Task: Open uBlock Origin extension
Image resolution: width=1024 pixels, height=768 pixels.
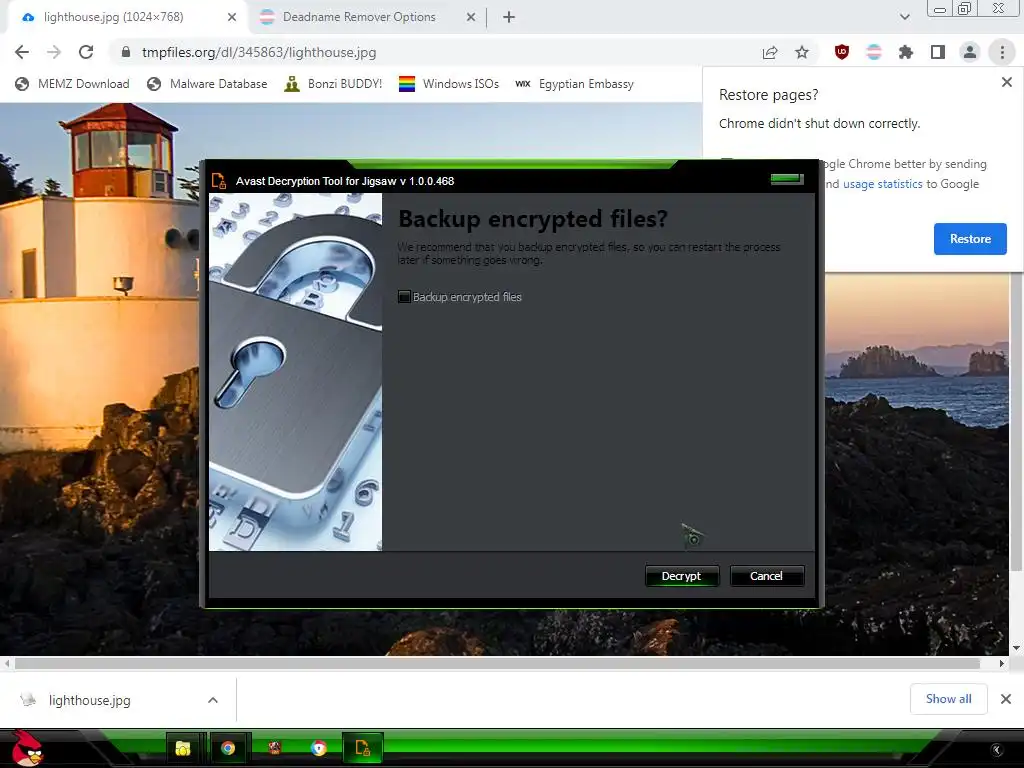Action: point(842,52)
